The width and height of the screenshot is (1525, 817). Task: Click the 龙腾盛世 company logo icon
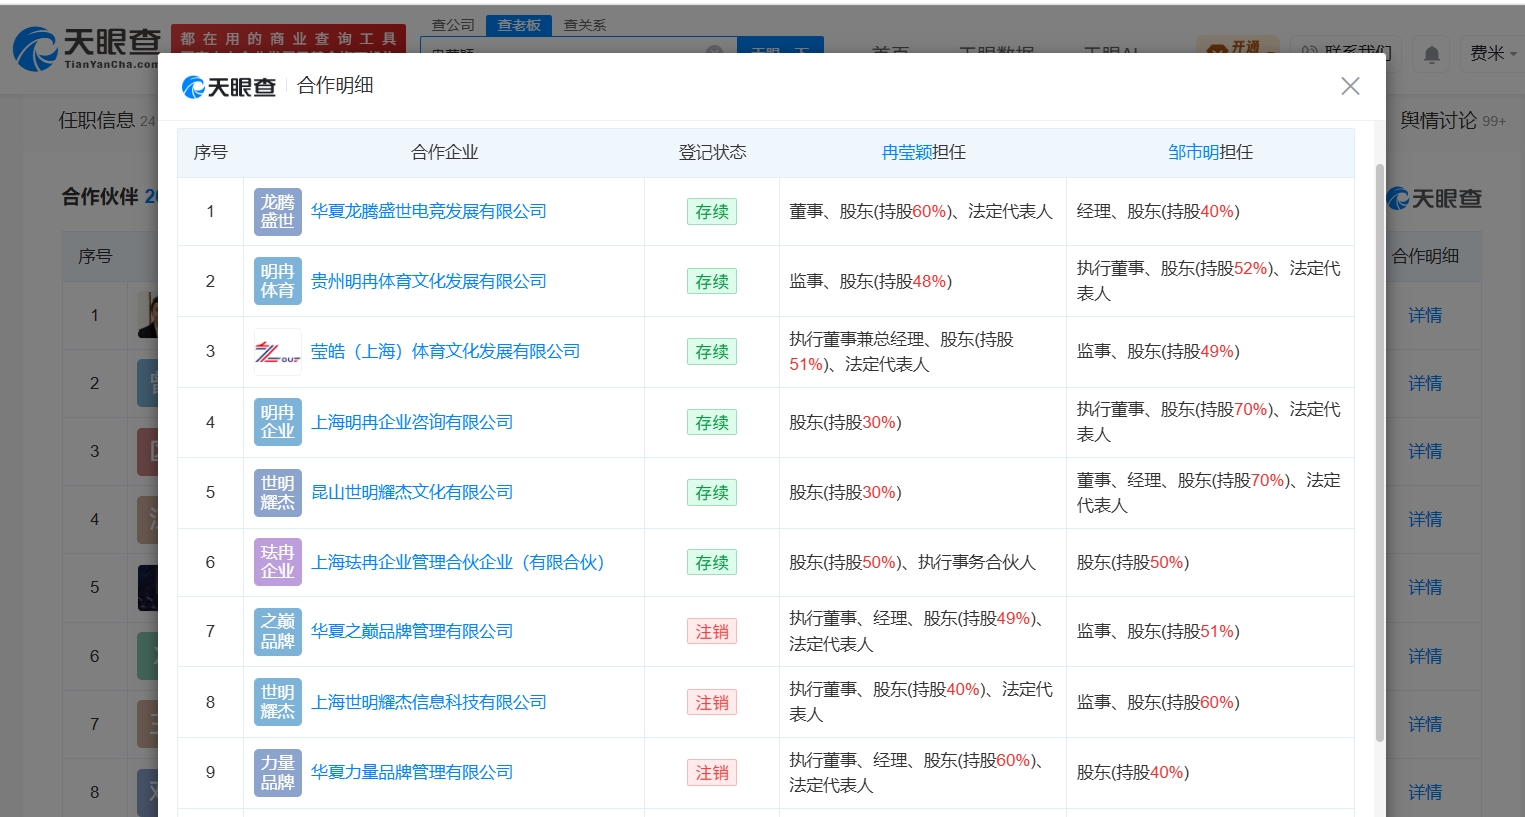coord(277,212)
